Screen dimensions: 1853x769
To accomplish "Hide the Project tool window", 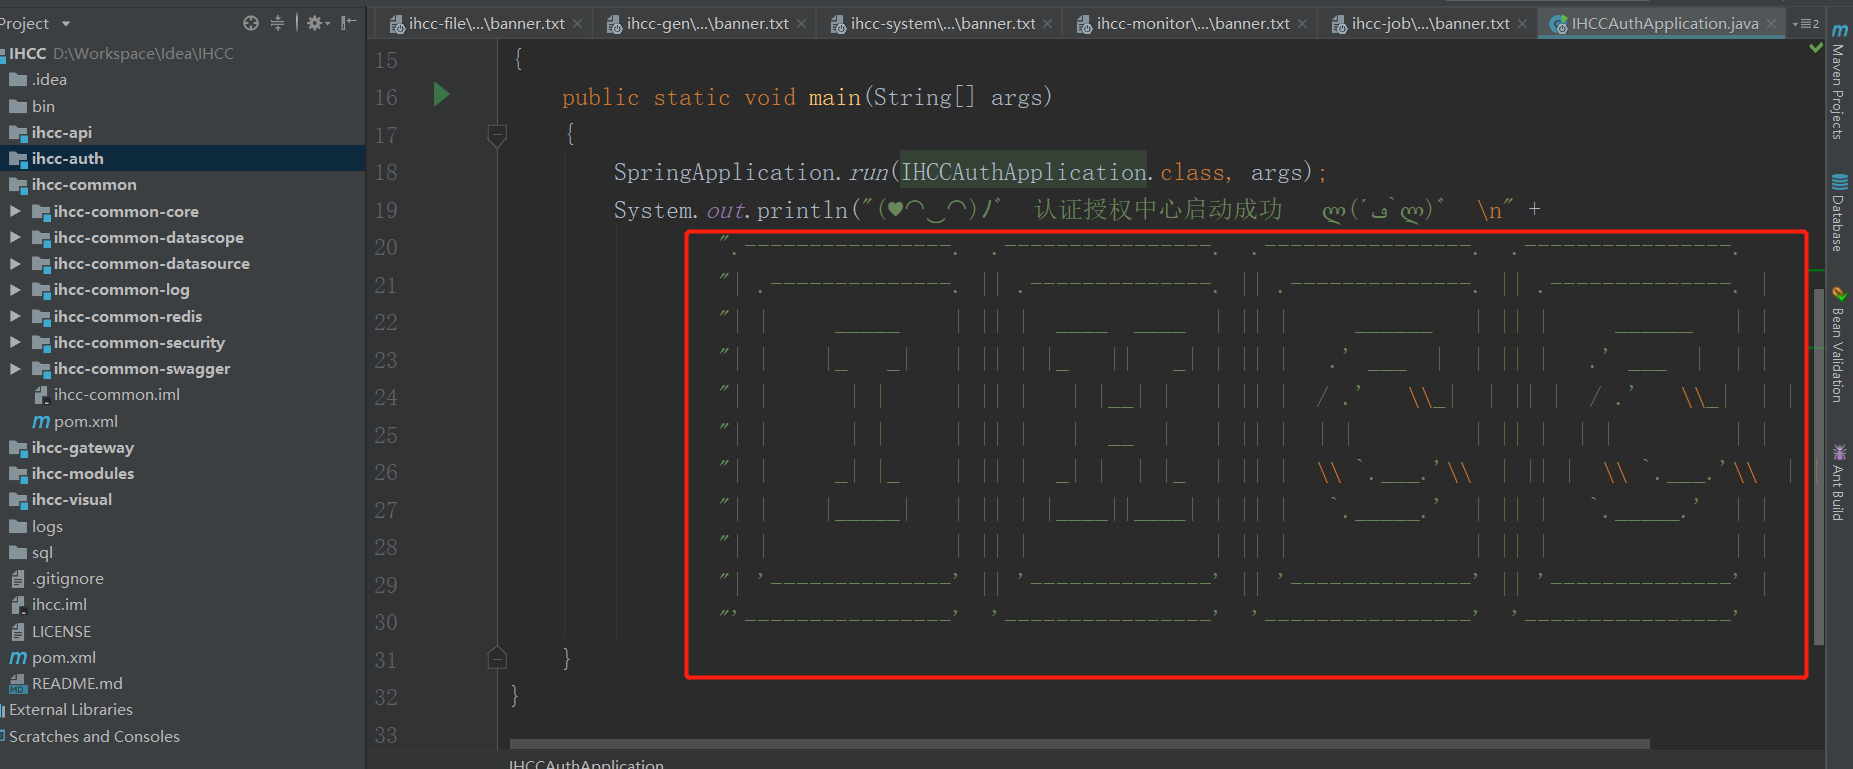I will click(x=348, y=23).
